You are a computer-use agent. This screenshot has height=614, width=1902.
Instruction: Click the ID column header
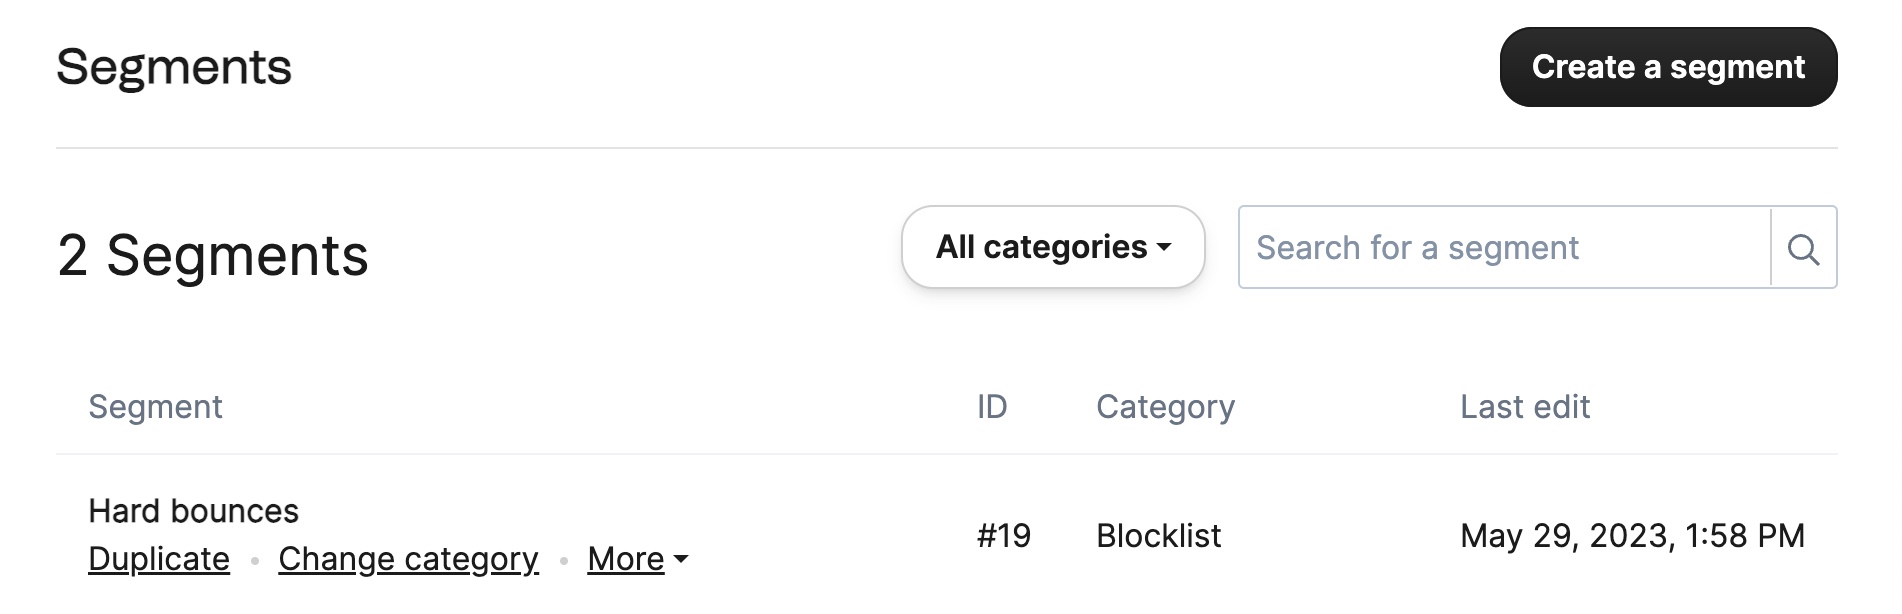pos(992,407)
